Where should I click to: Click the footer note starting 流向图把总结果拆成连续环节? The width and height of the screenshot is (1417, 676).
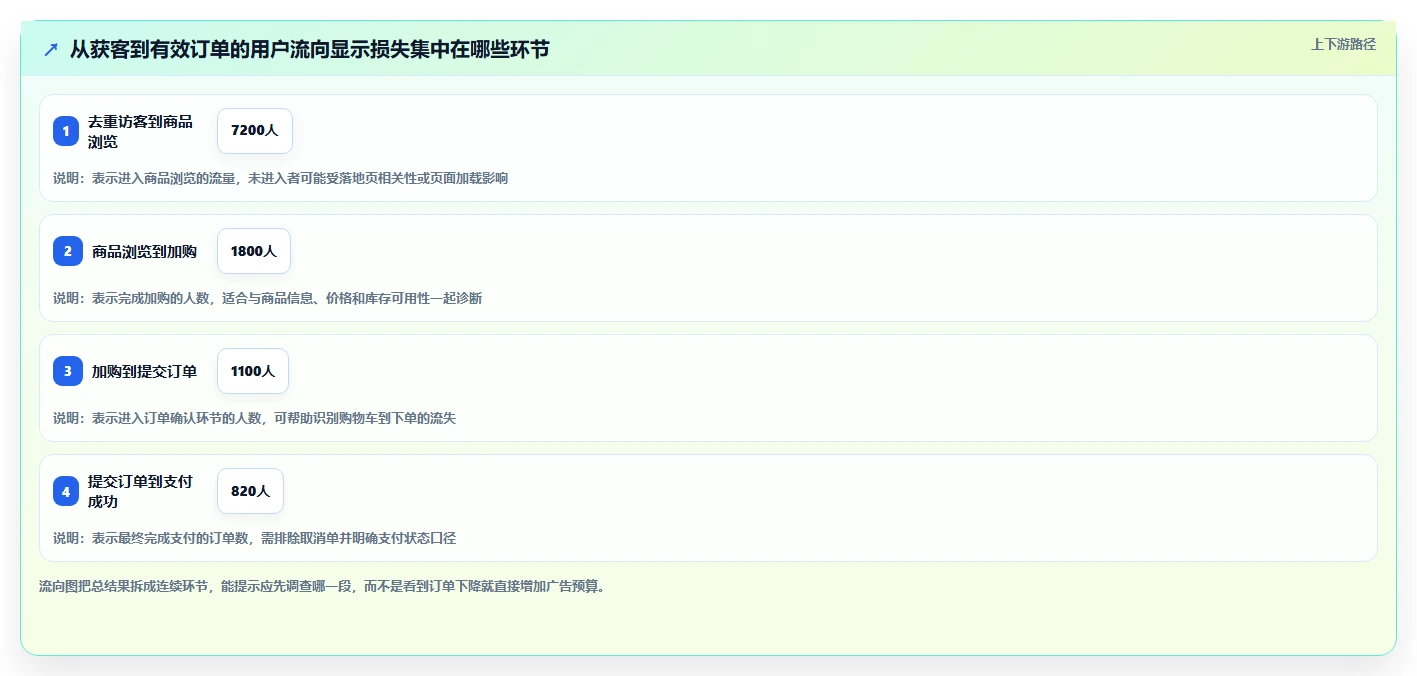pos(322,586)
